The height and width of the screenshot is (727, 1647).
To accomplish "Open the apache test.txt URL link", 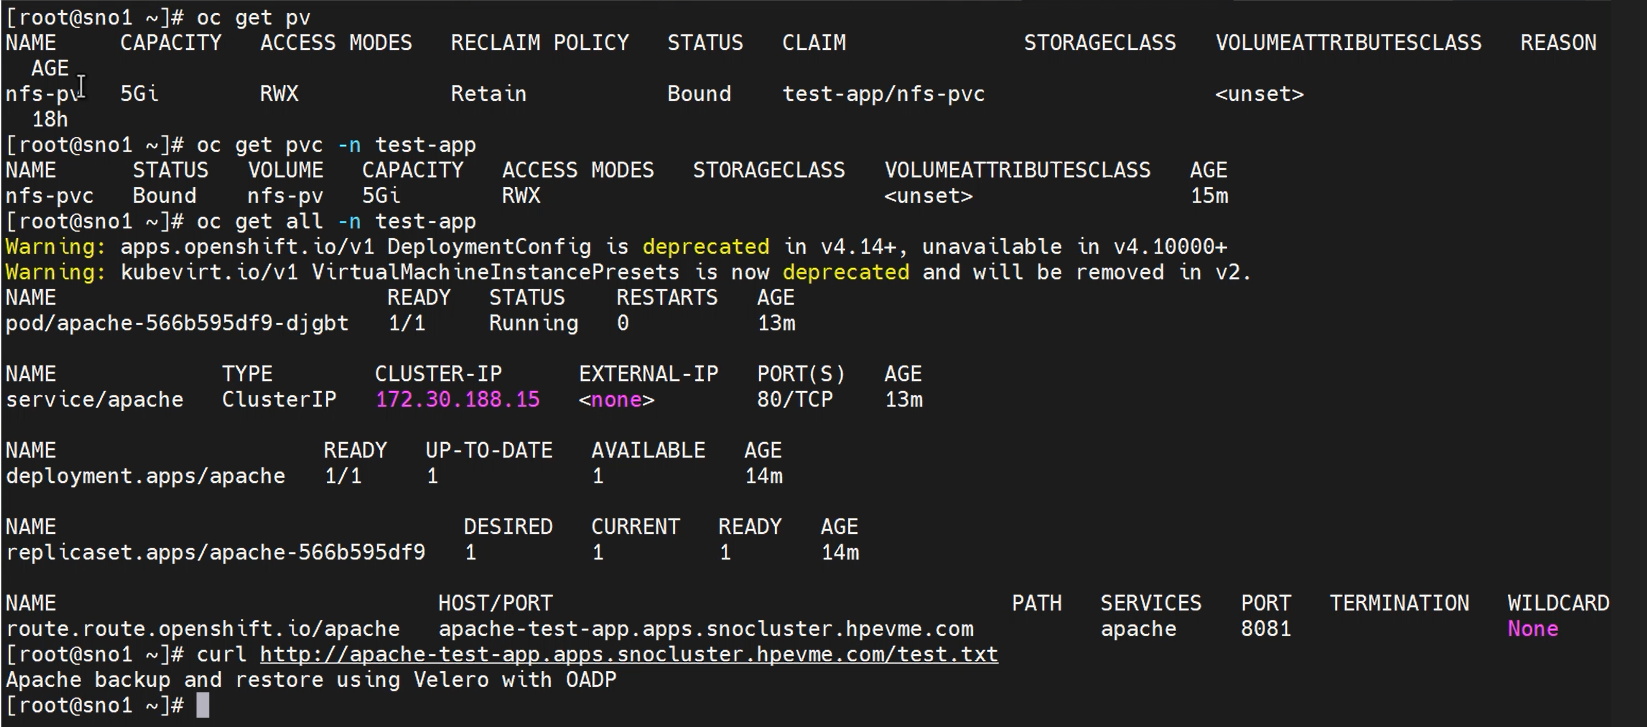I will pyautogui.click(x=628, y=655).
